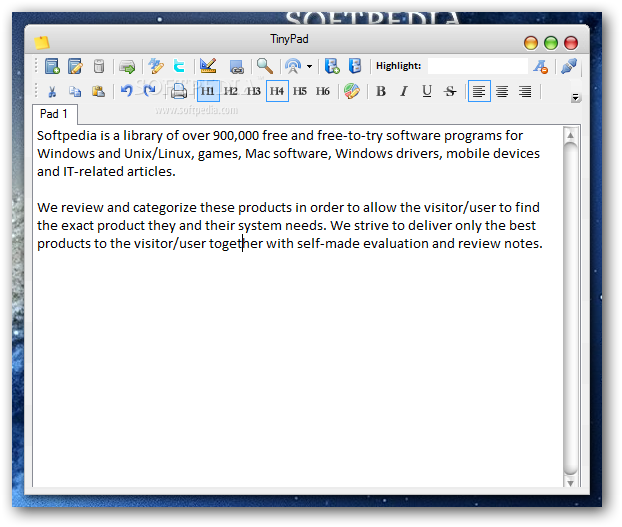The height and width of the screenshot is (527, 622).
Task: Click the word 'evaluation' in the text
Action: tap(395, 243)
